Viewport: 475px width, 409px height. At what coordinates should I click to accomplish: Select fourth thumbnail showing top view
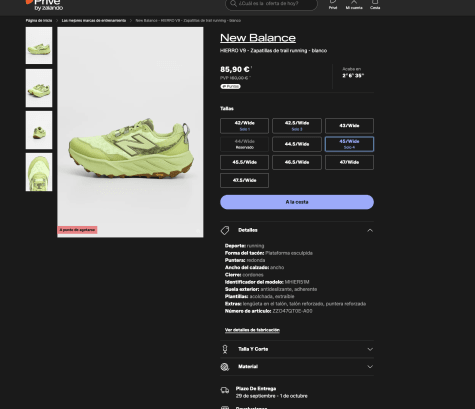(x=39, y=172)
